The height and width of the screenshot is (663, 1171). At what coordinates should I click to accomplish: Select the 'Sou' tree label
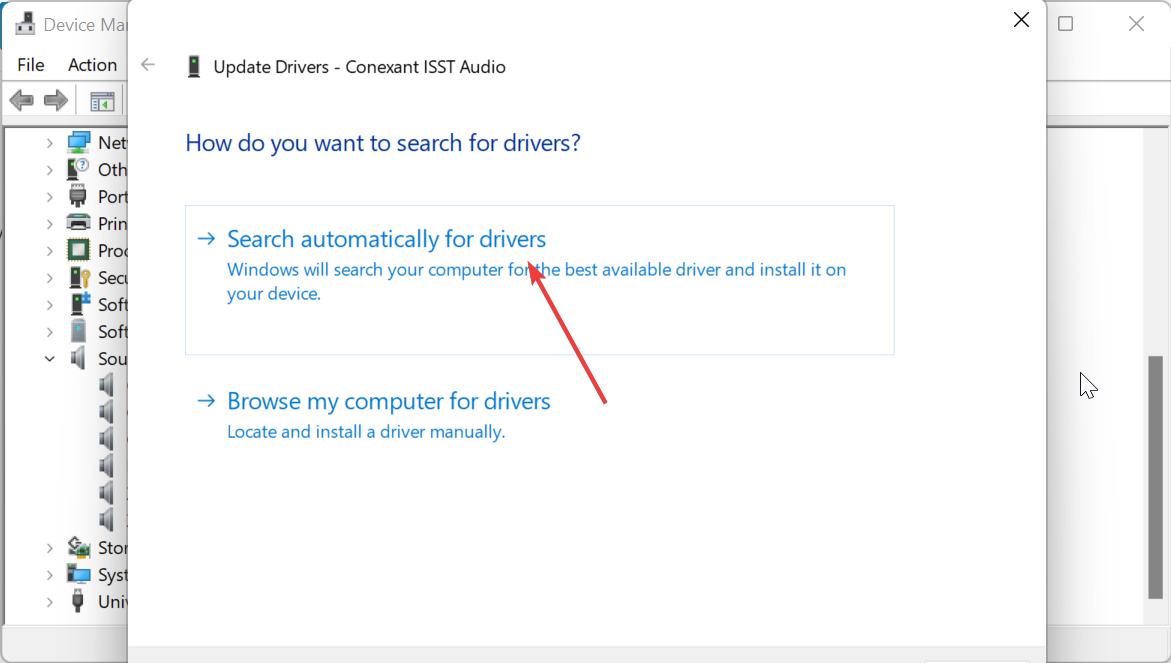112,358
